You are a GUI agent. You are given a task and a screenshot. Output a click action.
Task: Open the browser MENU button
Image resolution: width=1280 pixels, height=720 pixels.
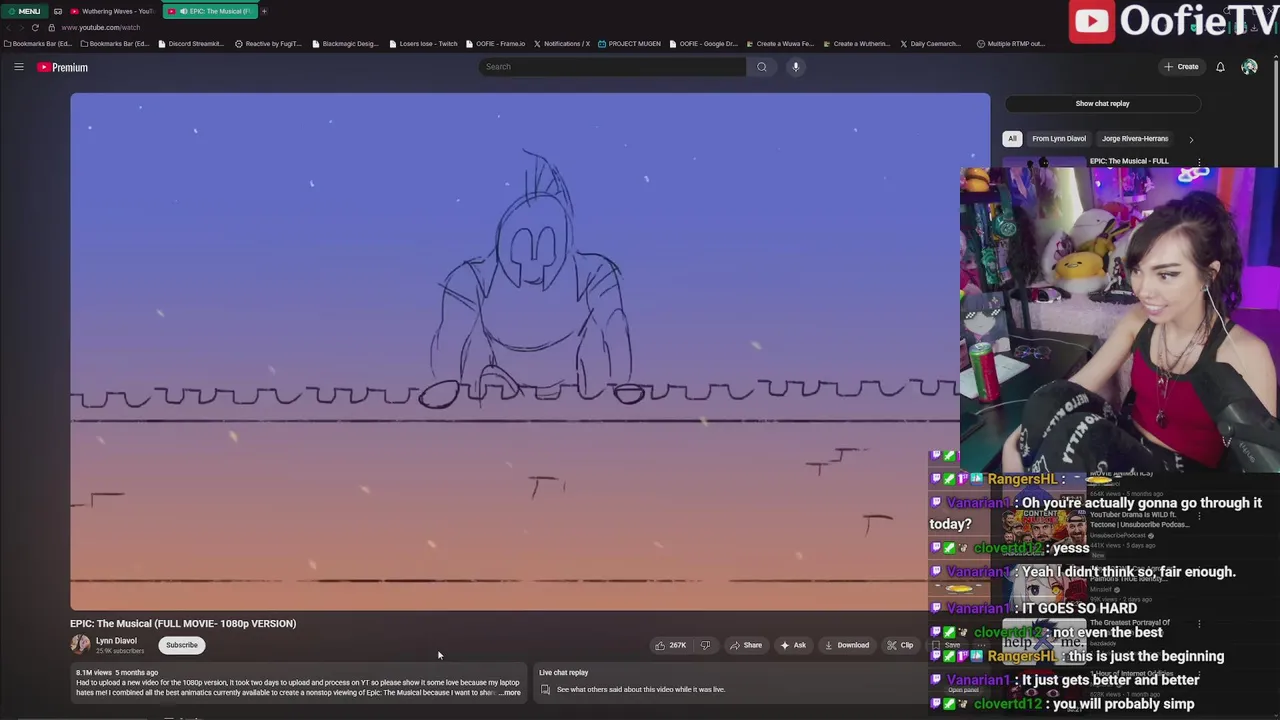pos(23,11)
